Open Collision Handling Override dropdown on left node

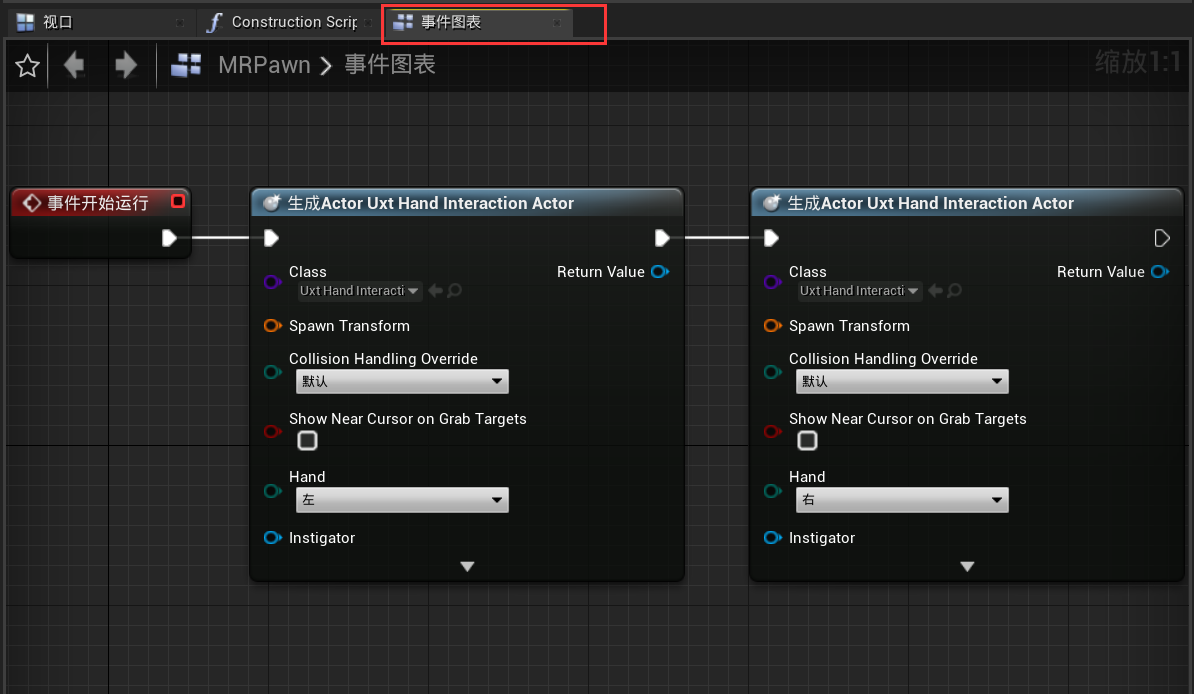402,381
